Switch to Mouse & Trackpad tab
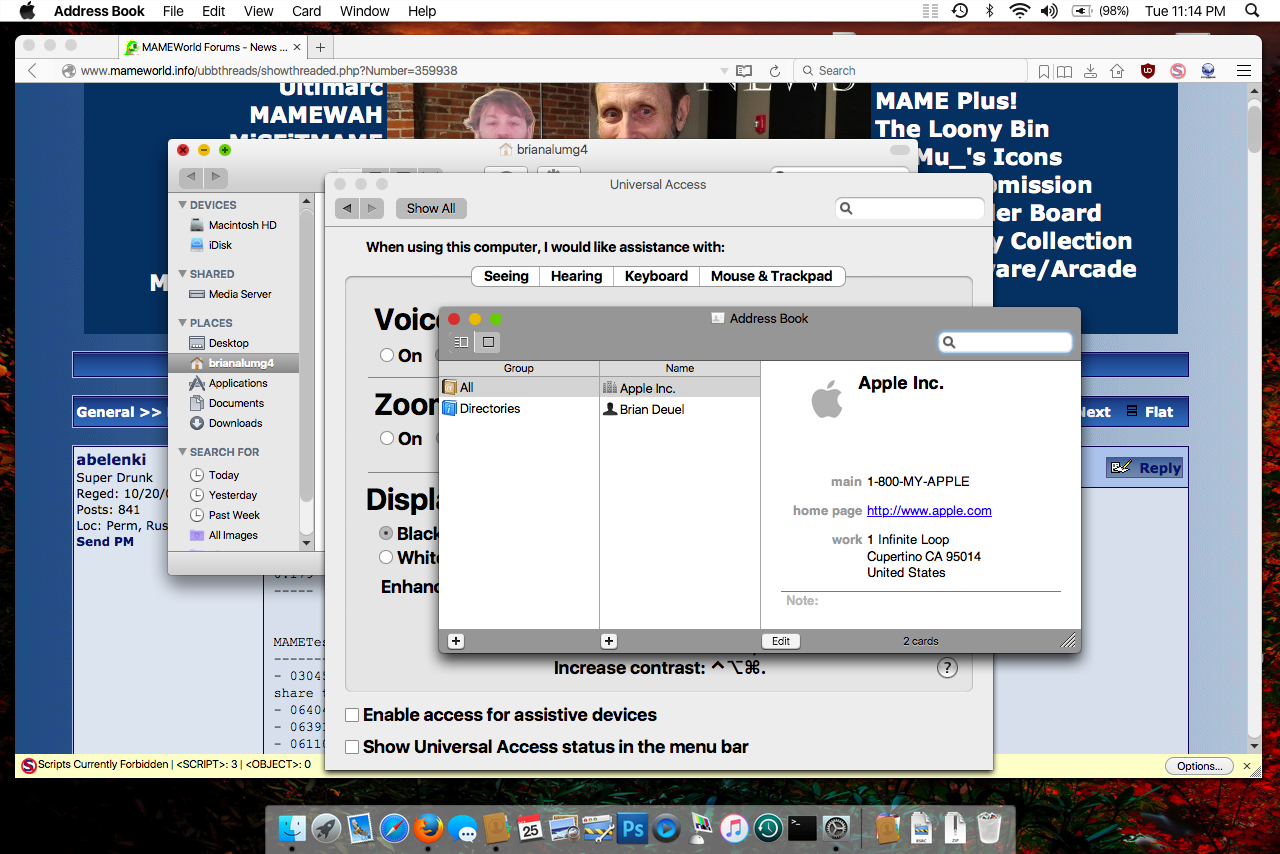This screenshot has height=854, width=1280. click(x=772, y=276)
